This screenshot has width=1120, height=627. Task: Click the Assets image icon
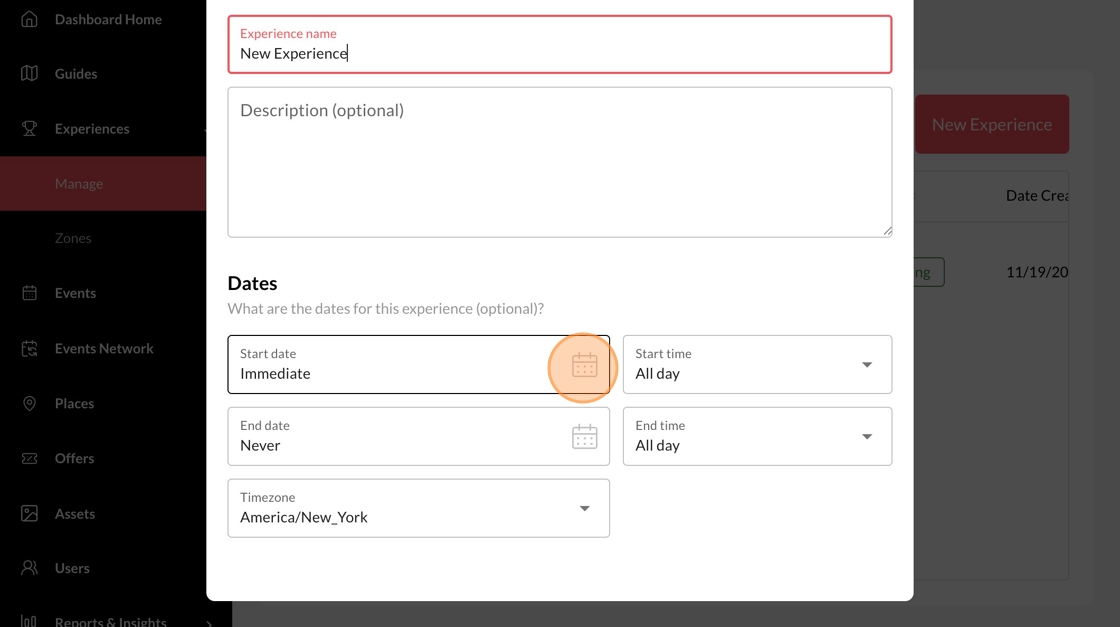pyautogui.click(x=29, y=513)
